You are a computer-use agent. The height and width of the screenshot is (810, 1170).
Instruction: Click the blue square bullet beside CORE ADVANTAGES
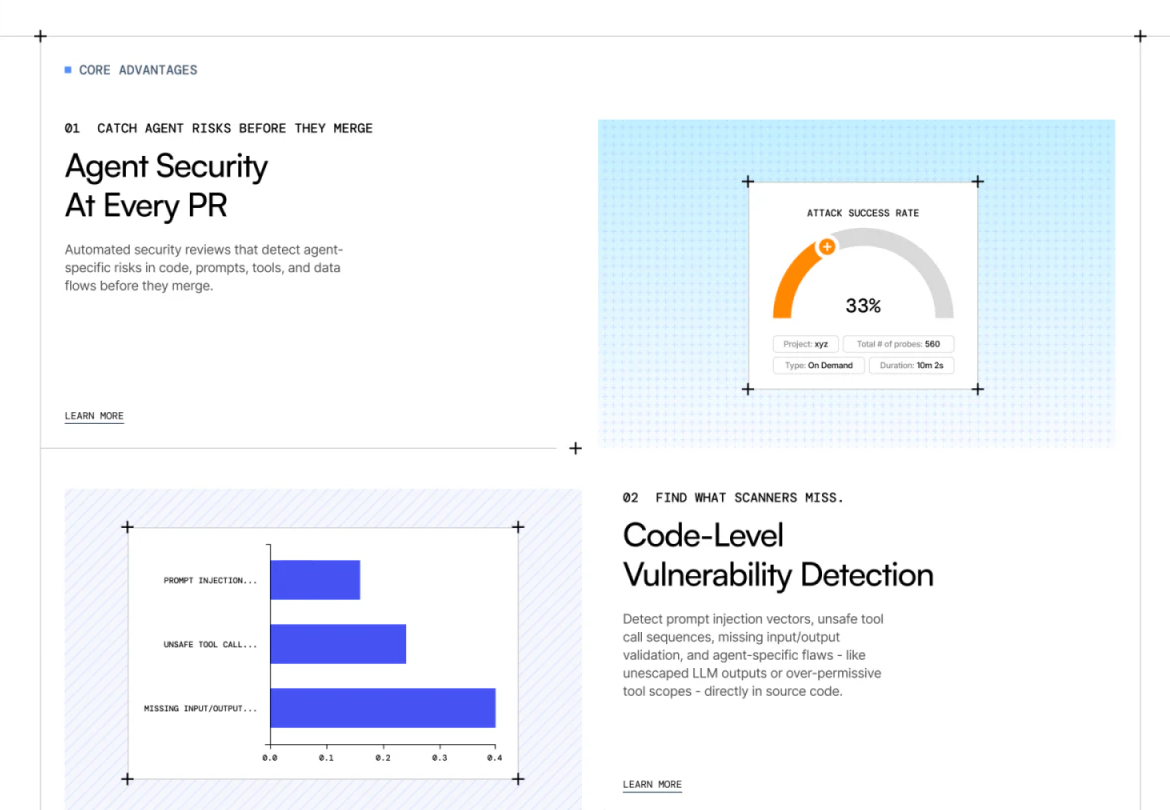point(68,69)
